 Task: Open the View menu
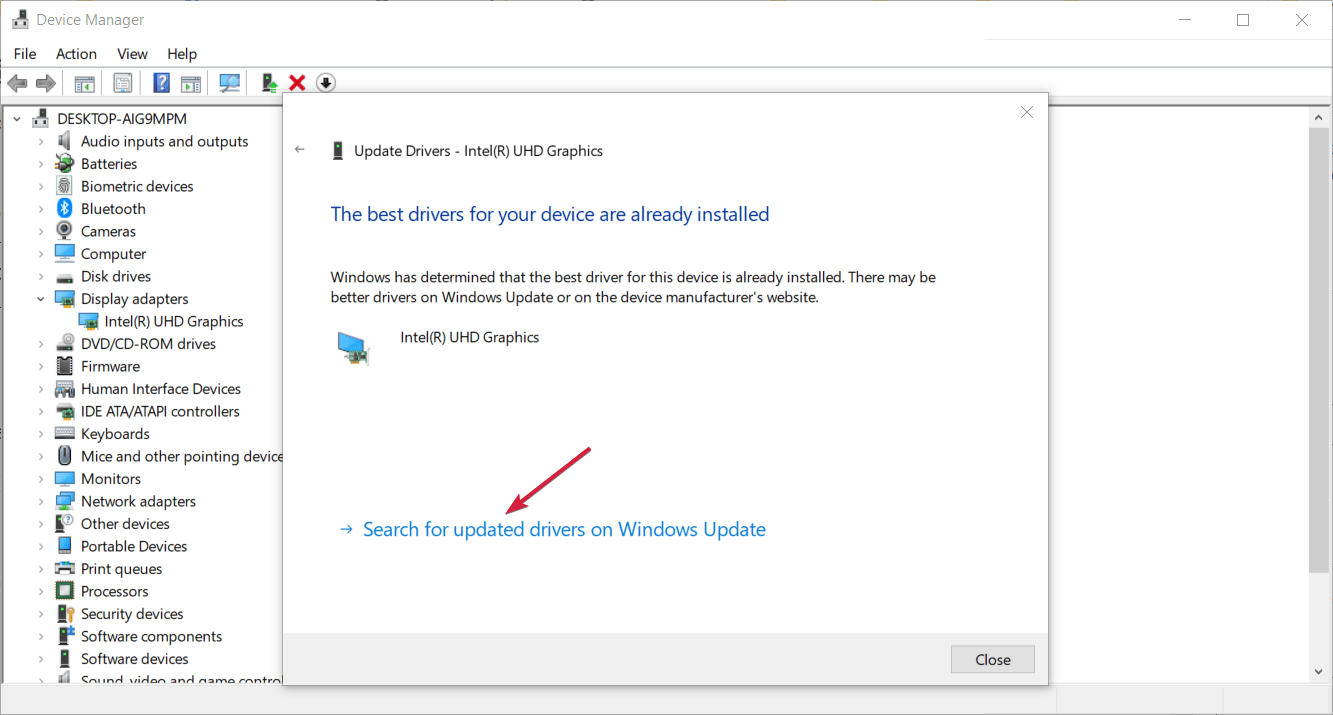click(x=131, y=53)
